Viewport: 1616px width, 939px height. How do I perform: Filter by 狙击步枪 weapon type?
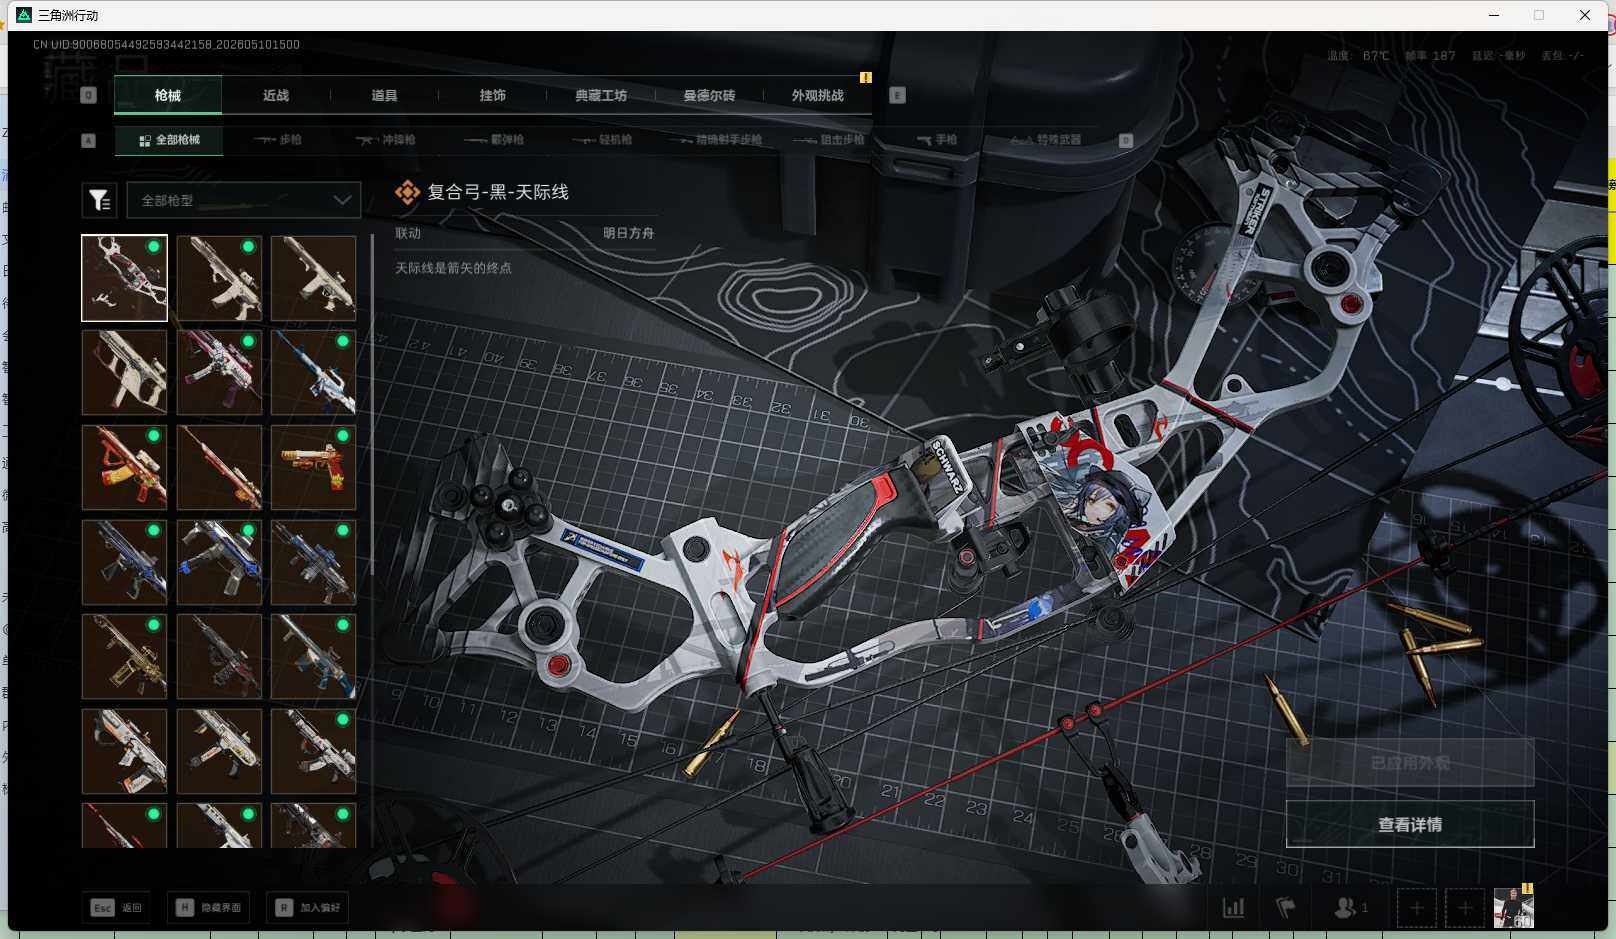(x=829, y=140)
